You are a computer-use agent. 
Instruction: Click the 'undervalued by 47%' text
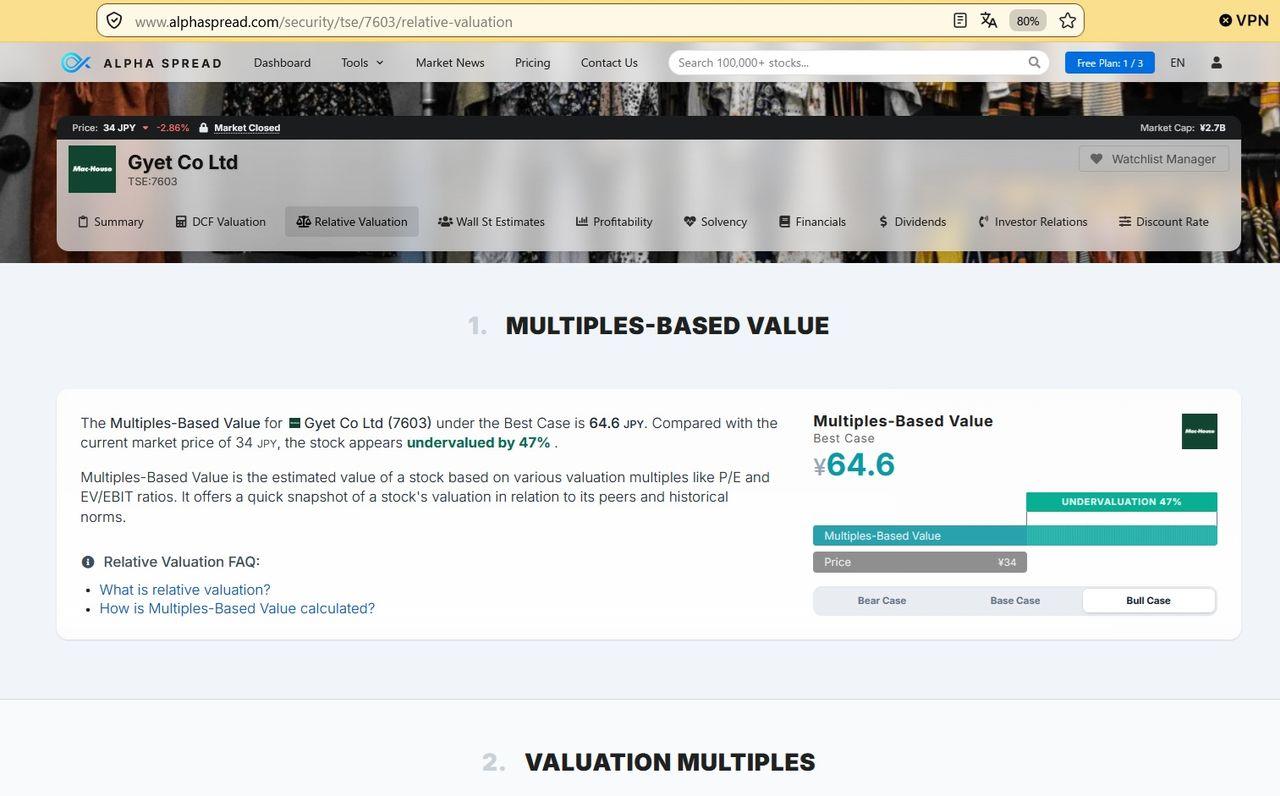point(479,443)
